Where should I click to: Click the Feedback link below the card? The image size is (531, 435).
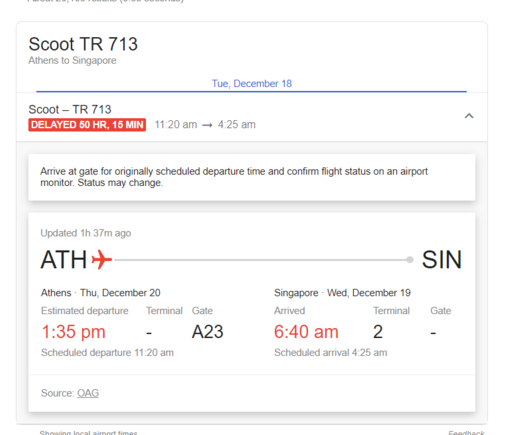click(466, 433)
